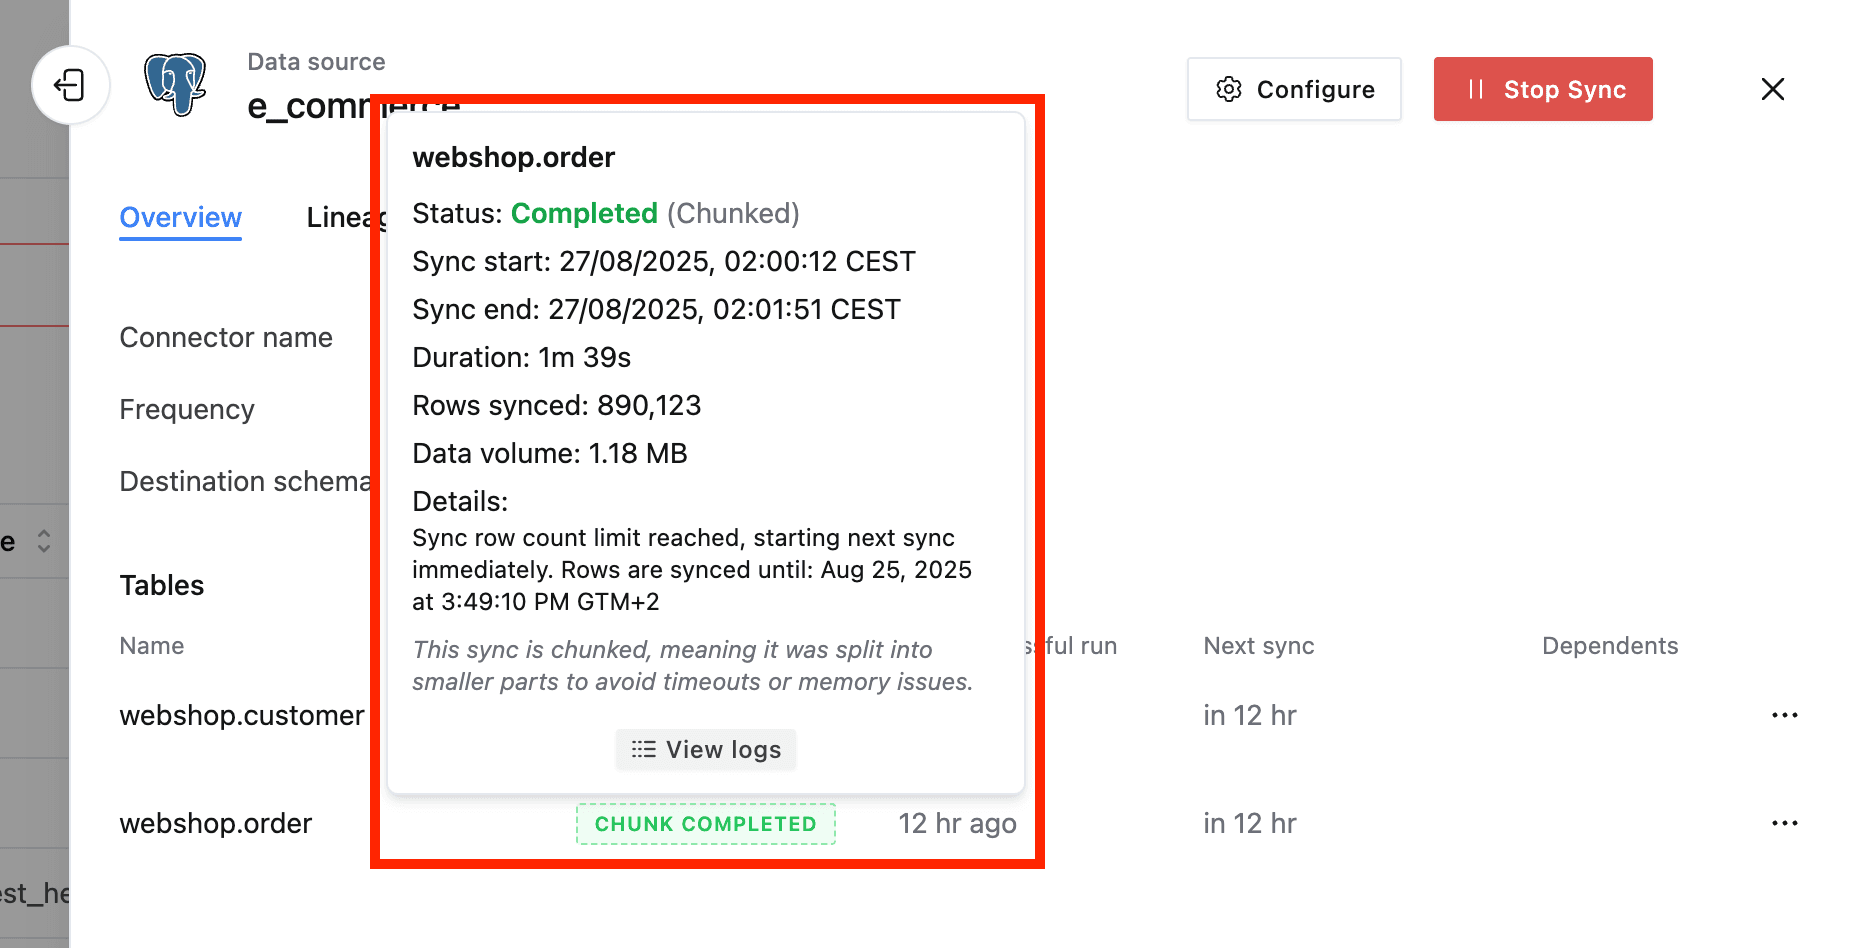This screenshot has height=948, width=1859.
Task: View logs for webshop.order sync
Action: click(706, 749)
